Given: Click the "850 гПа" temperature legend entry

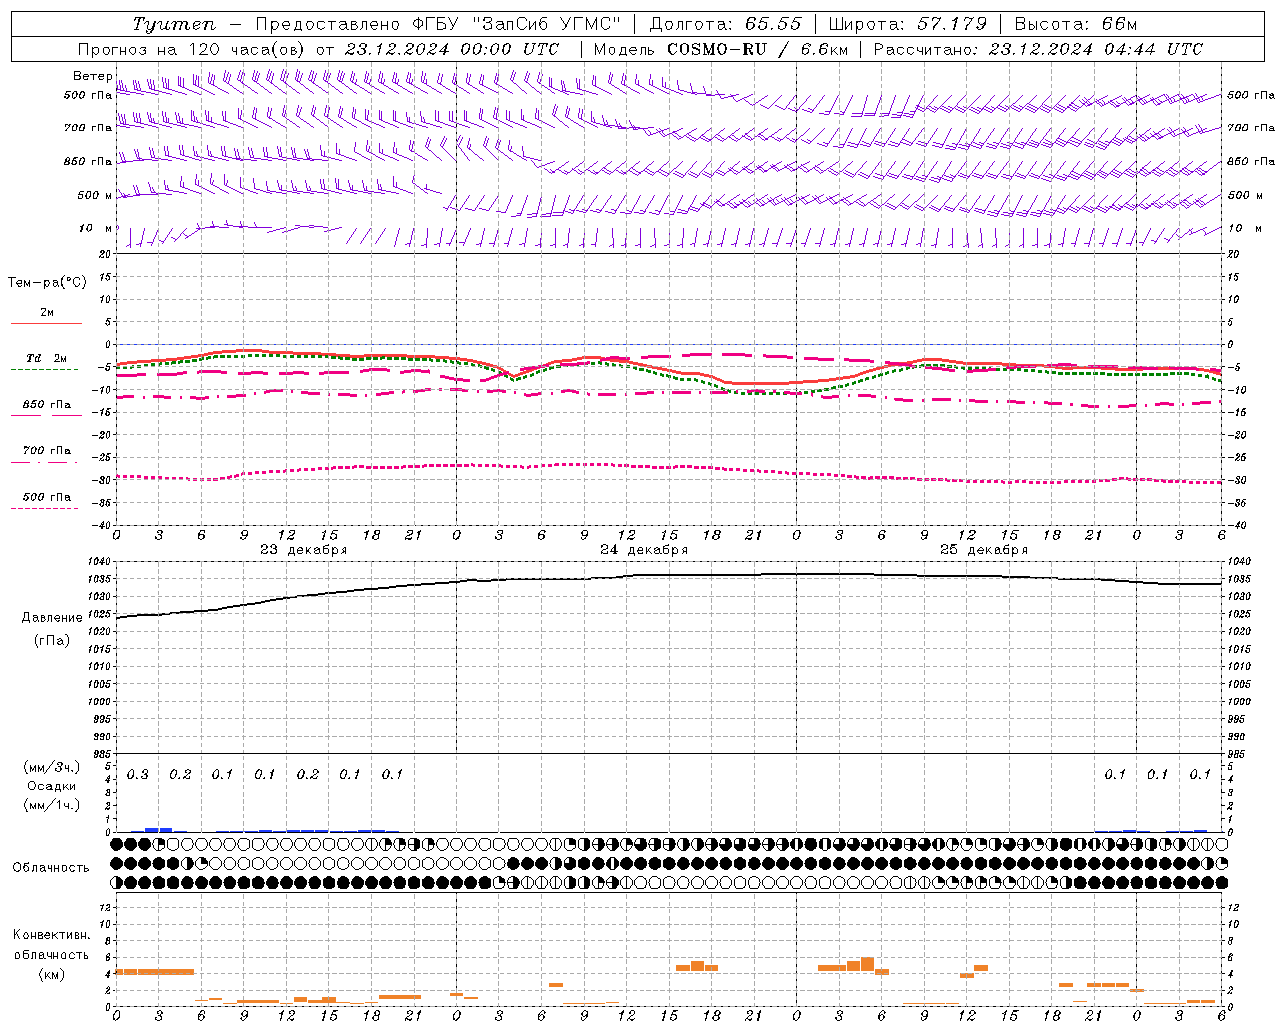Looking at the screenshot, I should tap(46, 405).
